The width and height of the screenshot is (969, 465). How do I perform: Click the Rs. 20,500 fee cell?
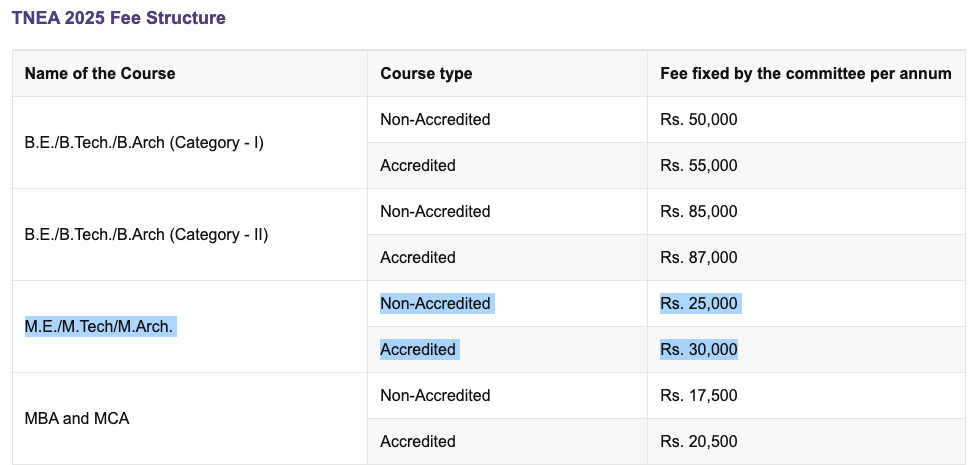coord(698,441)
